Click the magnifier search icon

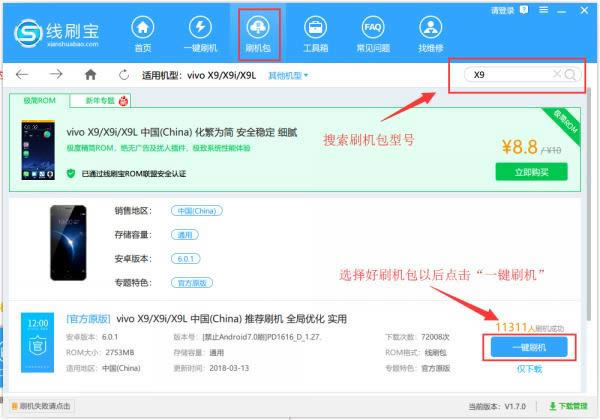tap(570, 75)
